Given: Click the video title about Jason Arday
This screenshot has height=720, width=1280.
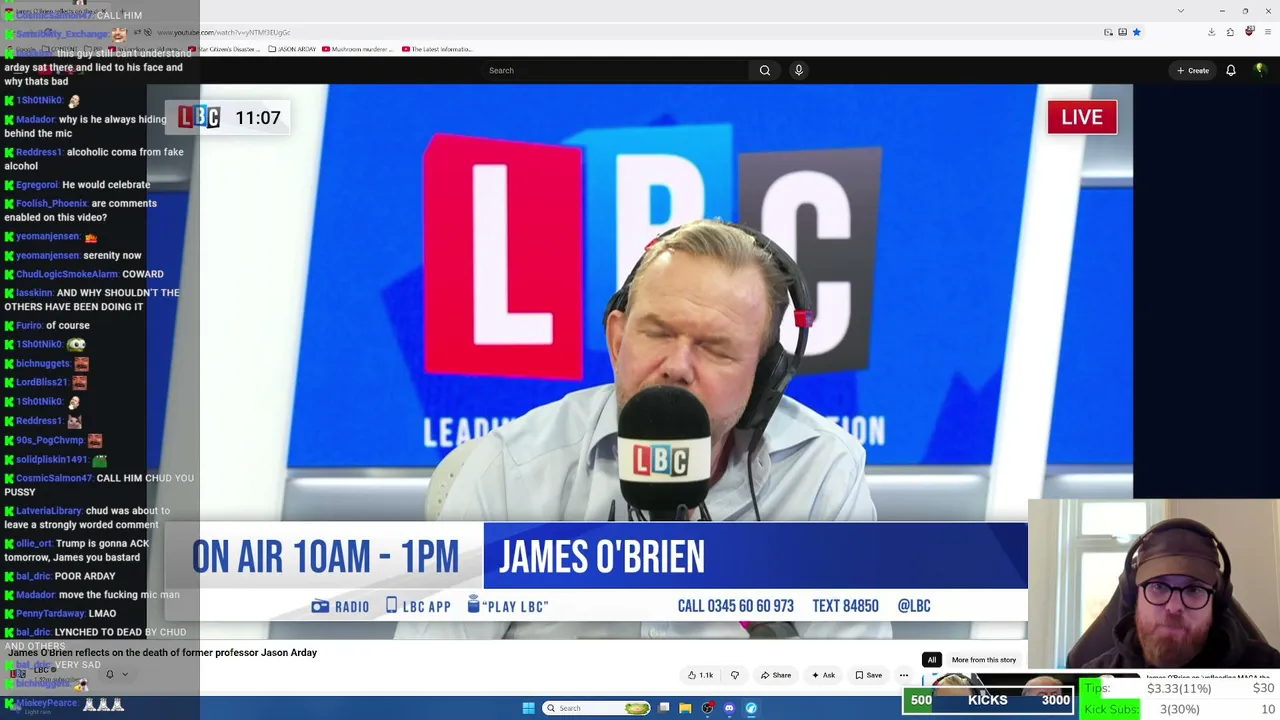Looking at the screenshot, I should [x=162, y=653].
